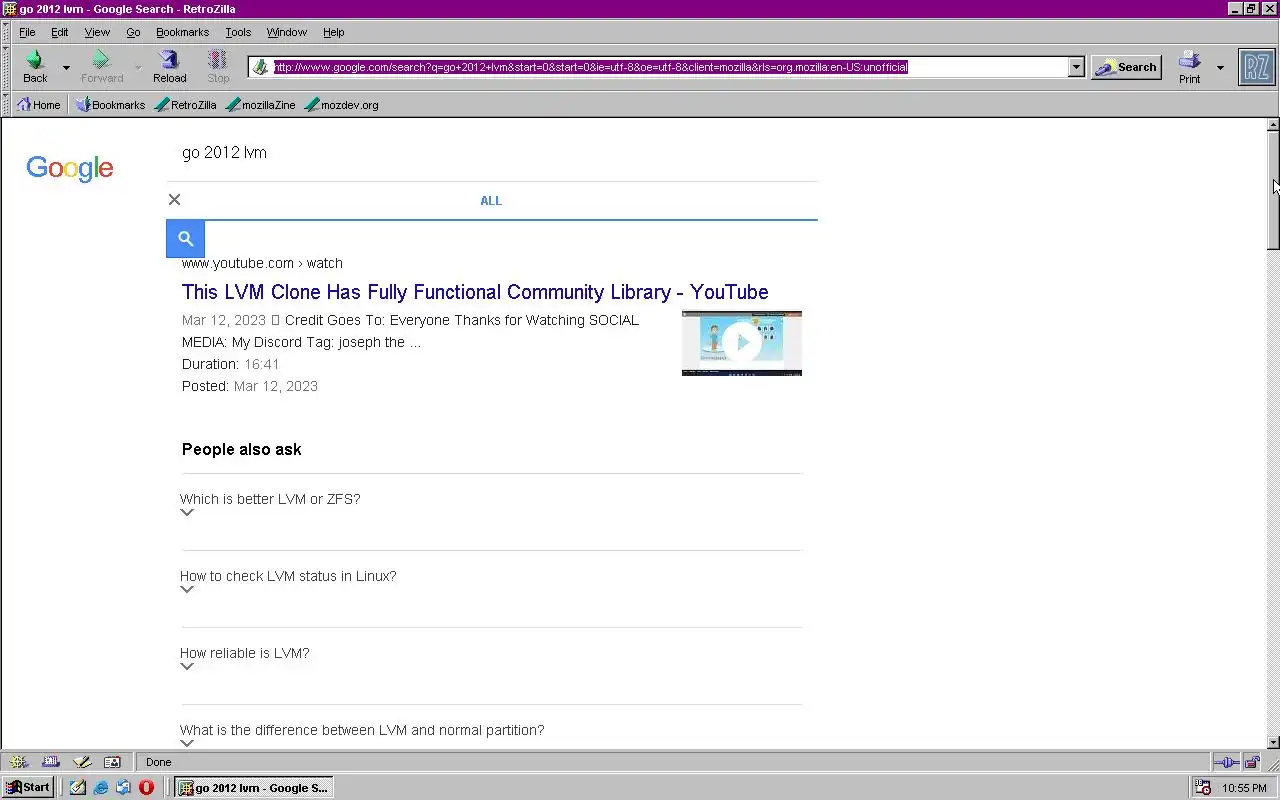Open Mail component in status bar

click(50, 762)
